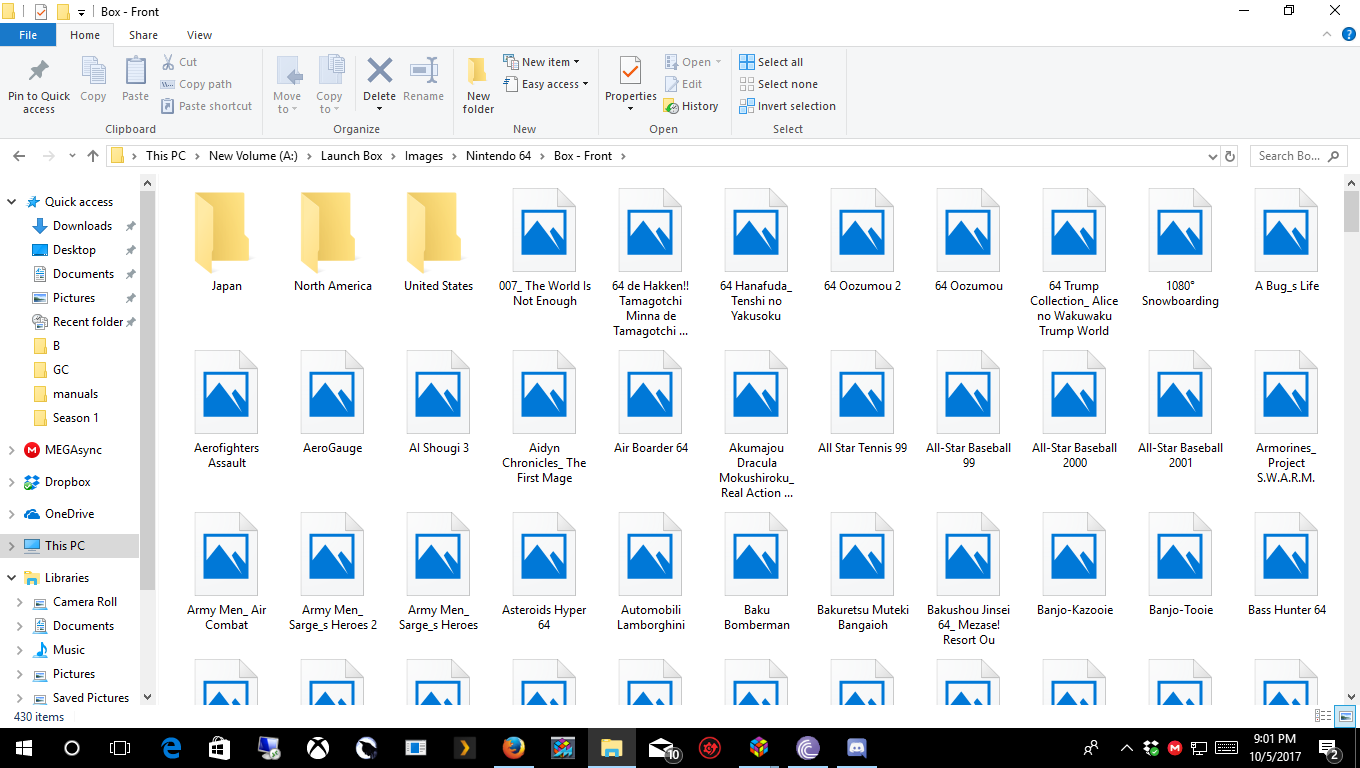The image size is (1360, 768).
Task: Switch to the View ribbon tab
Action: [200, 35]
